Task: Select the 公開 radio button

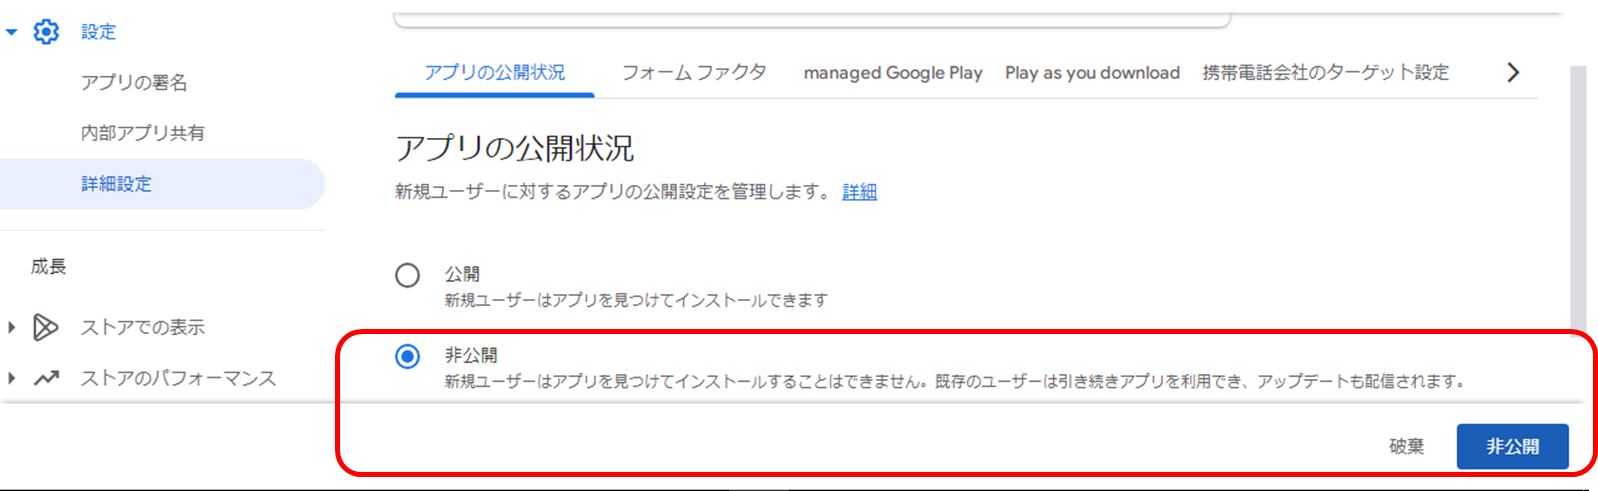Action: [407, 275]
